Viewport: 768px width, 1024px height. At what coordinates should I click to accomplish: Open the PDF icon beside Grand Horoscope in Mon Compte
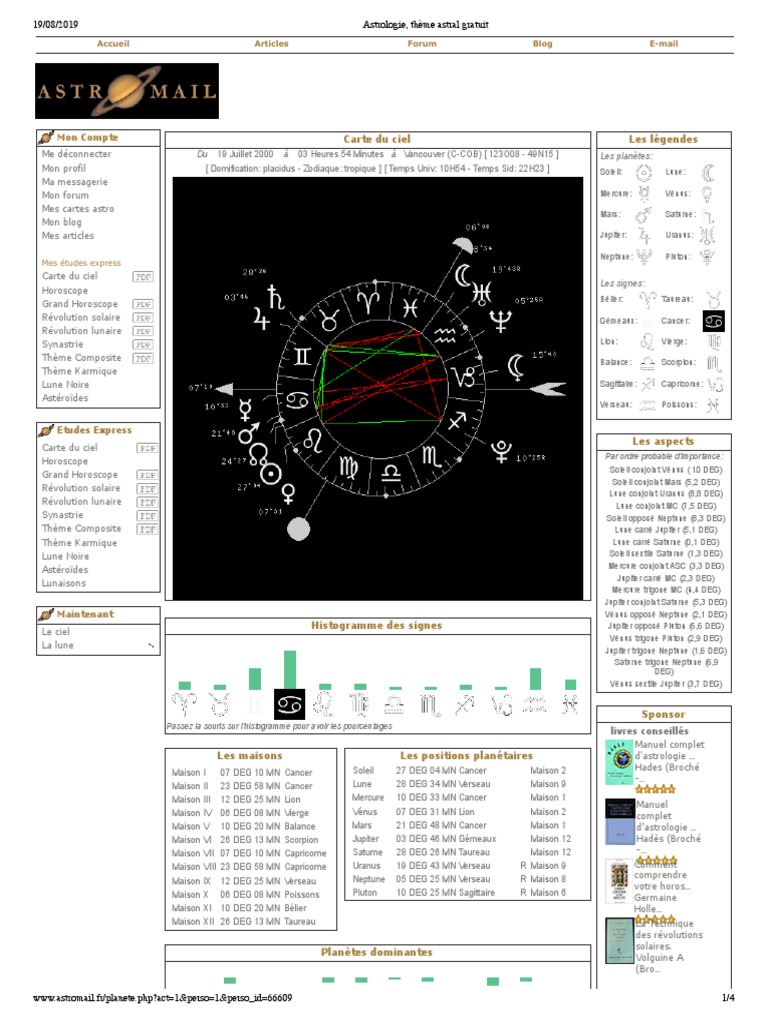pos(143,304)
